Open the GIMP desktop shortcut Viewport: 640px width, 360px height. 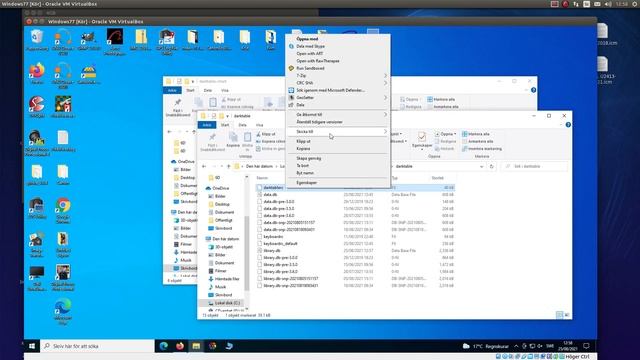tap(89, 40)
